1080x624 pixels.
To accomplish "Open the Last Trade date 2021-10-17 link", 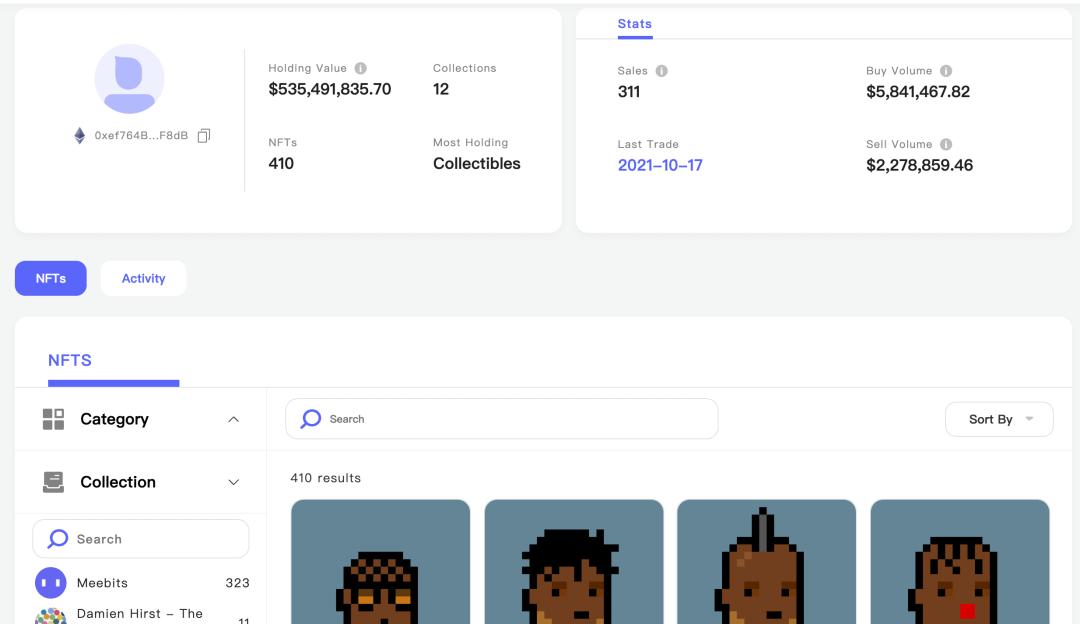I will [660, 165].
